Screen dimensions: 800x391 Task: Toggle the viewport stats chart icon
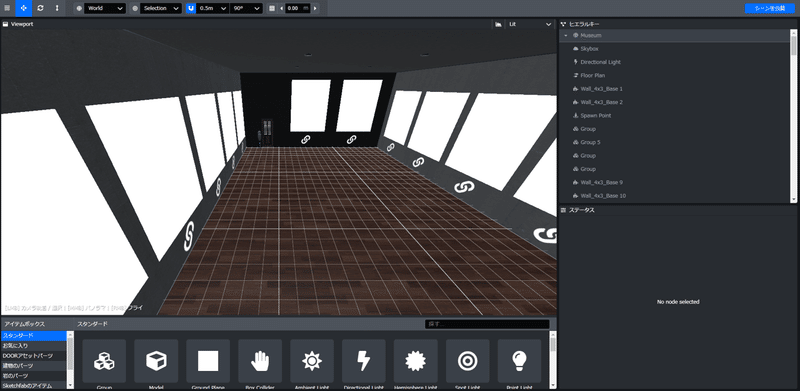[x=498, y=24]
